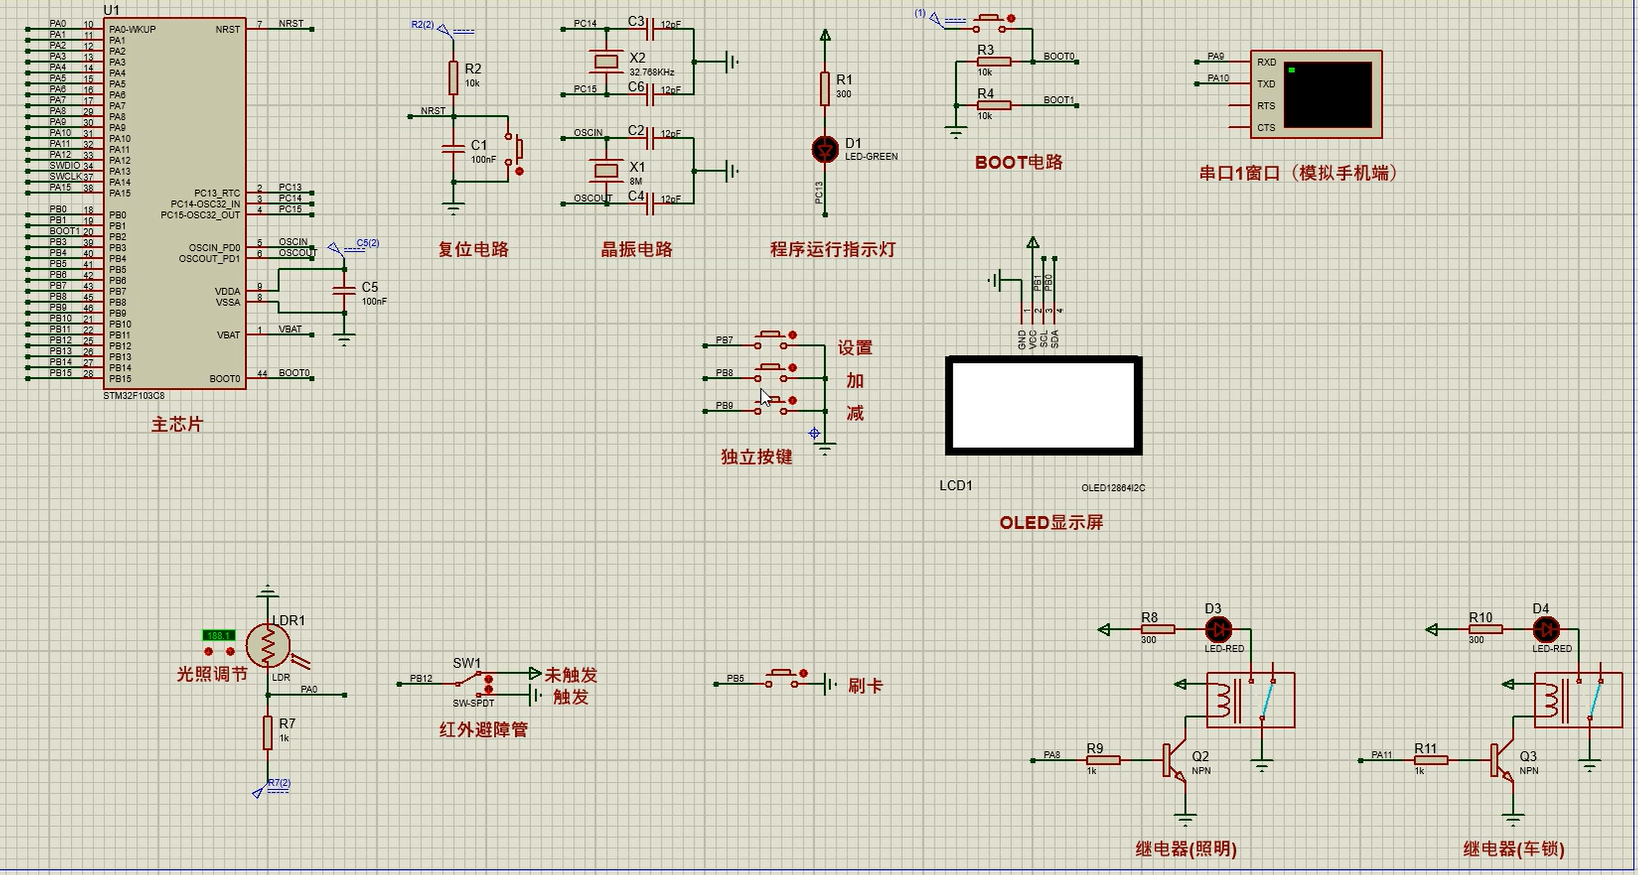Select the lock relay's red LED D4
This screenshot has width=1638, height=875.
[1546, 630]
